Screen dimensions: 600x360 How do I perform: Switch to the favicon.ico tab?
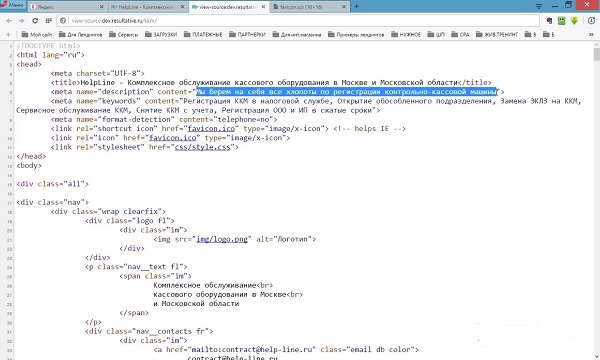pyautogui.click(x=309, y=7)
